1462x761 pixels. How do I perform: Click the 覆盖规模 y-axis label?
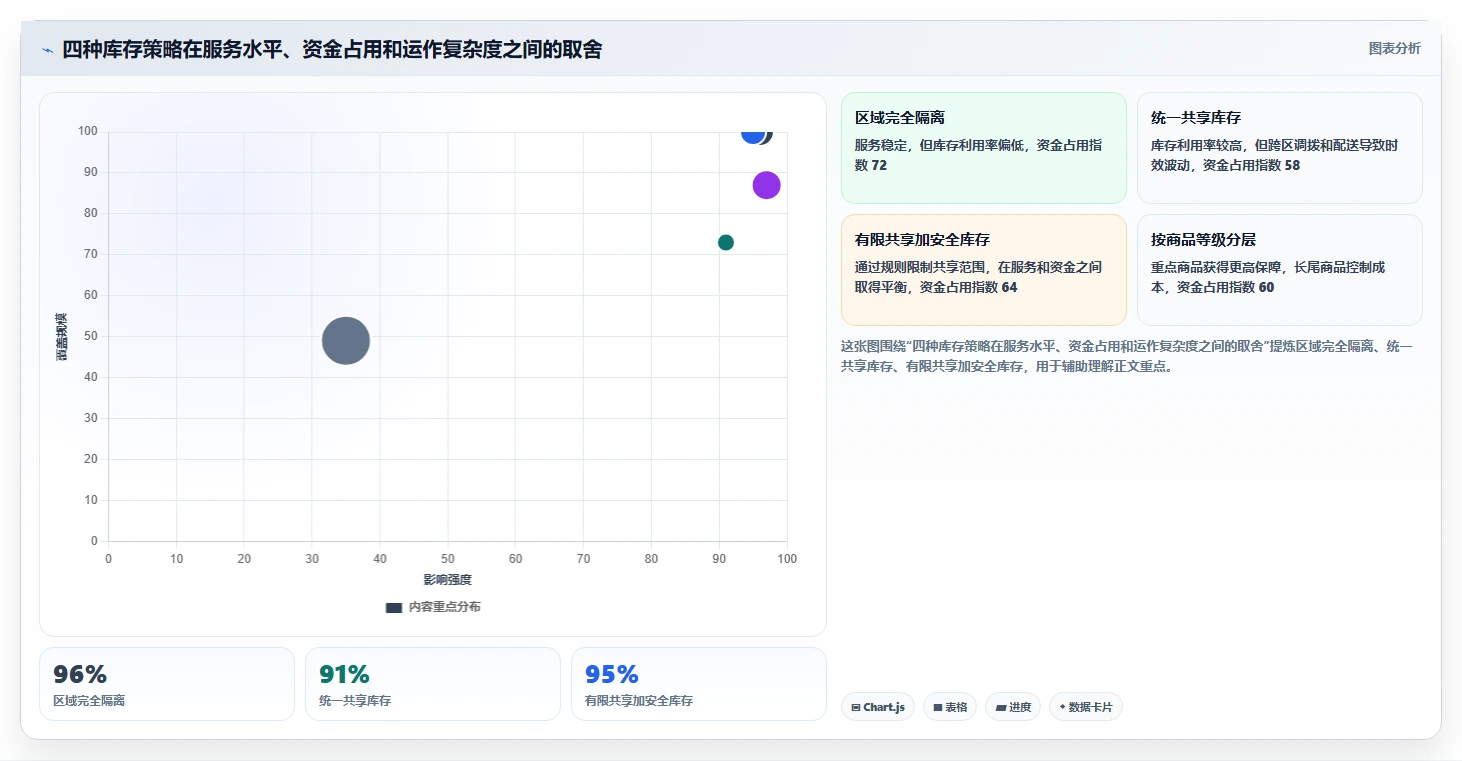click(x=62, y=336)
